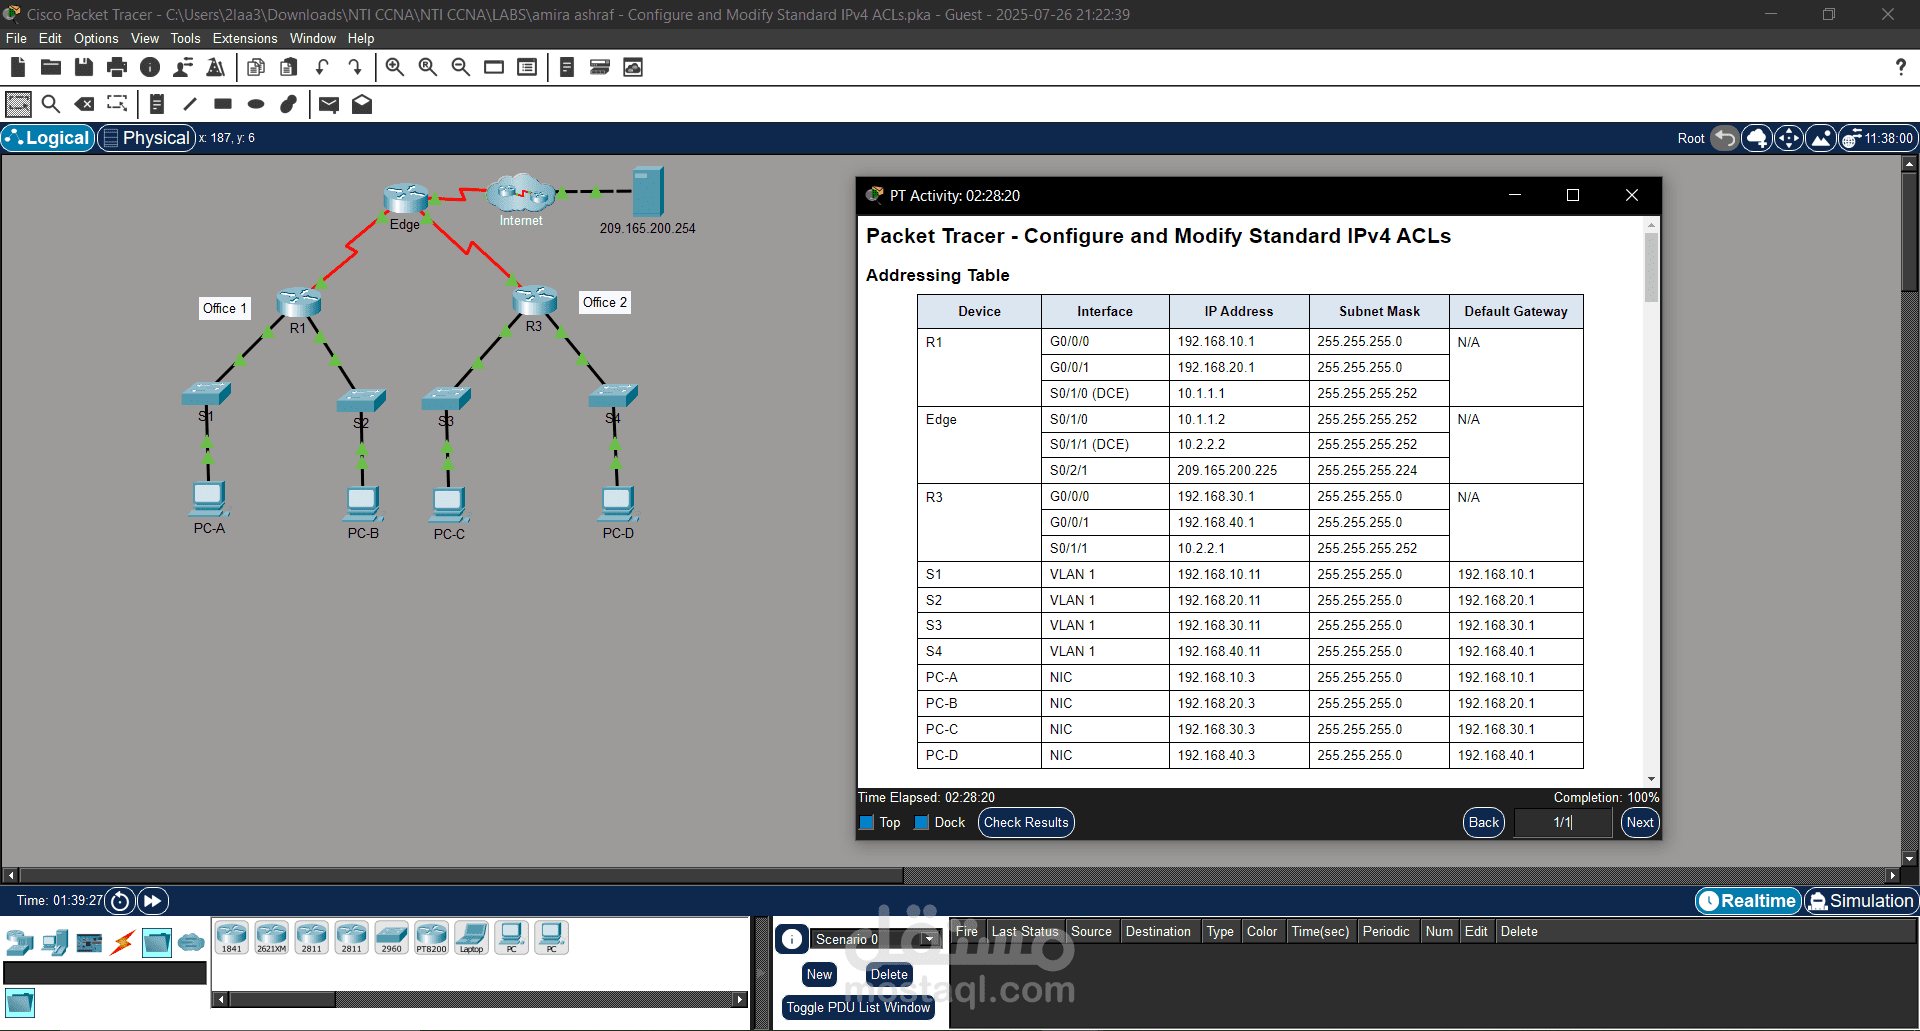Activate the Delete tool
This screenshot has width=1920, height=1031.
click(x=84, y=104)
